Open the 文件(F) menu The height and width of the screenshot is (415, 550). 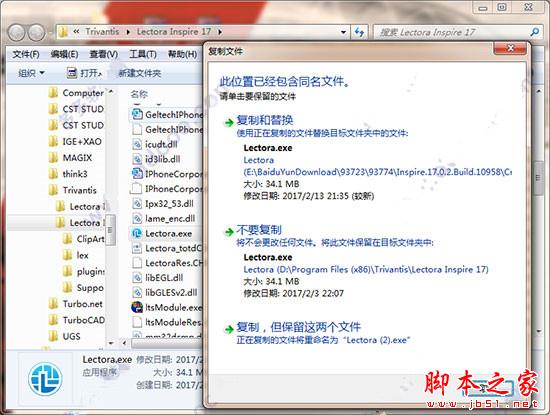coord(26,54)
